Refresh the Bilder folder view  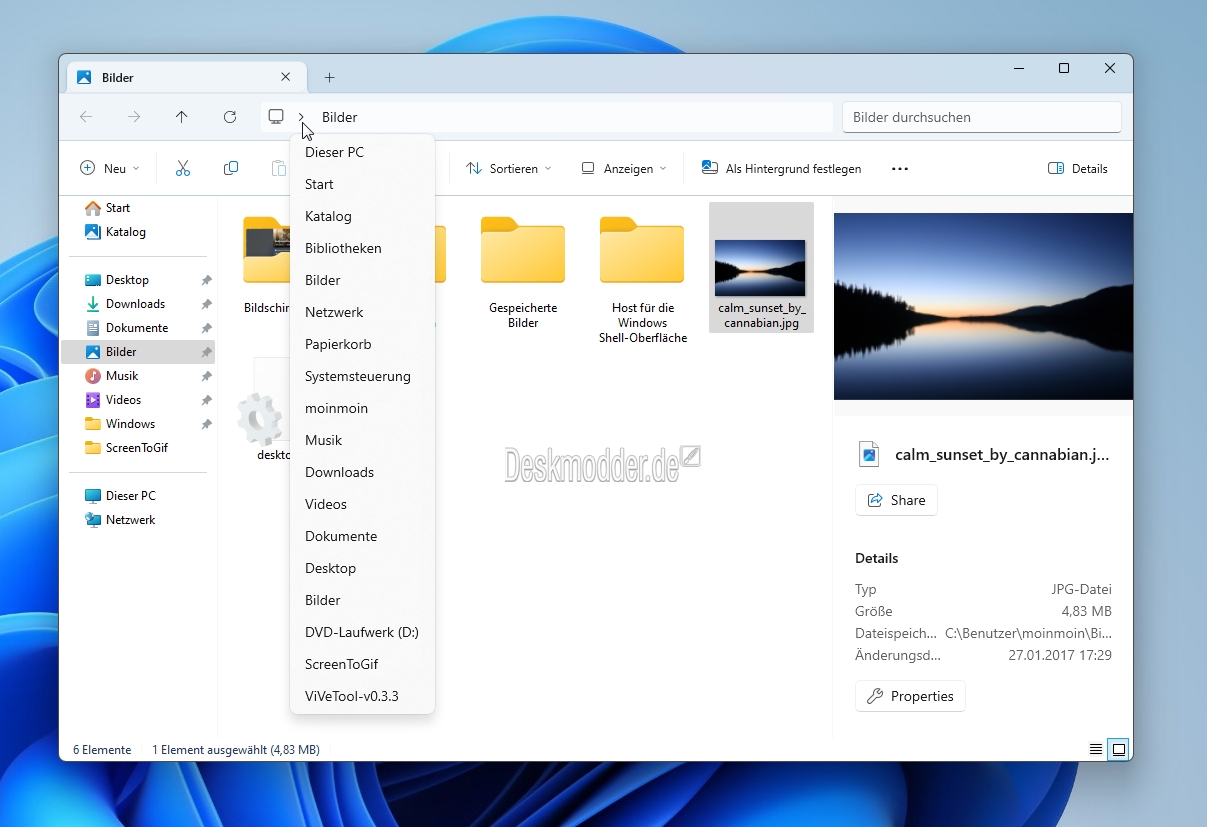pyautogui.click(x=229, y=117)
